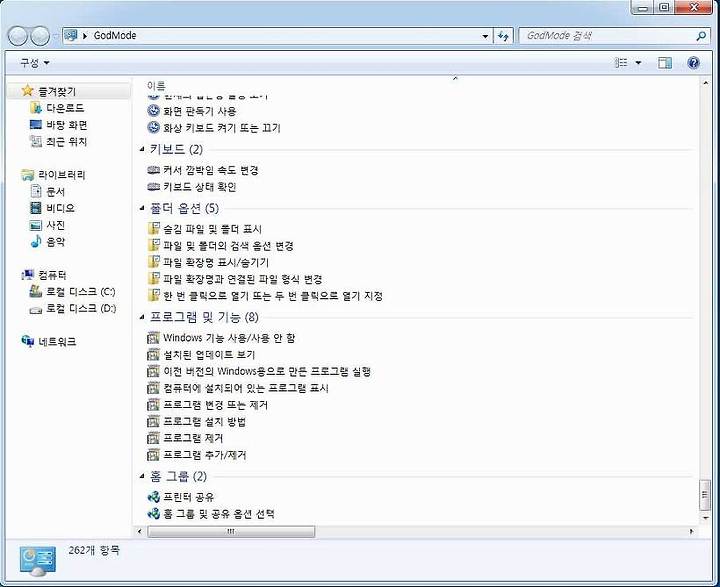Click icon of 파일 및 폴더의 검색 옵션 변경

[153, 245]
